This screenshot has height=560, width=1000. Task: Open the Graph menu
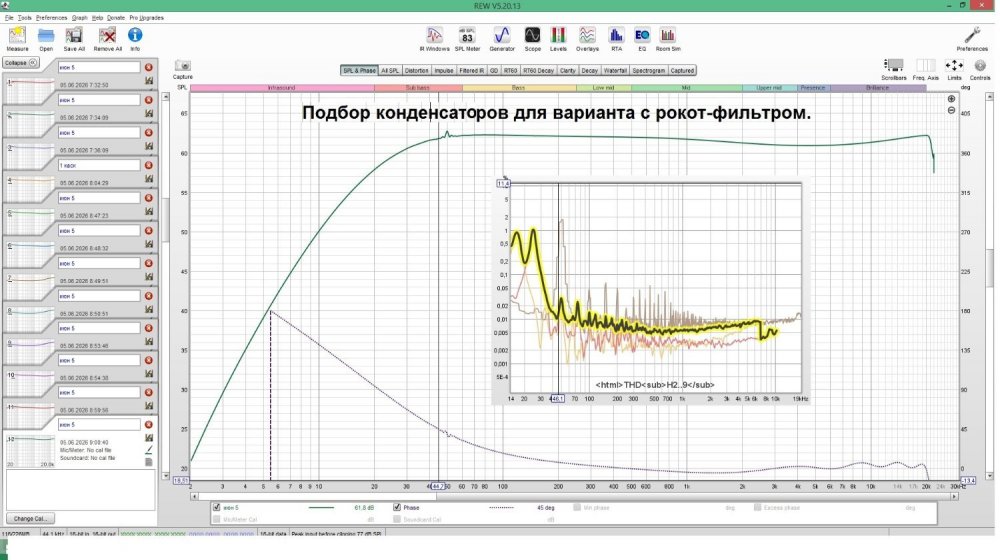coord(79,18)
